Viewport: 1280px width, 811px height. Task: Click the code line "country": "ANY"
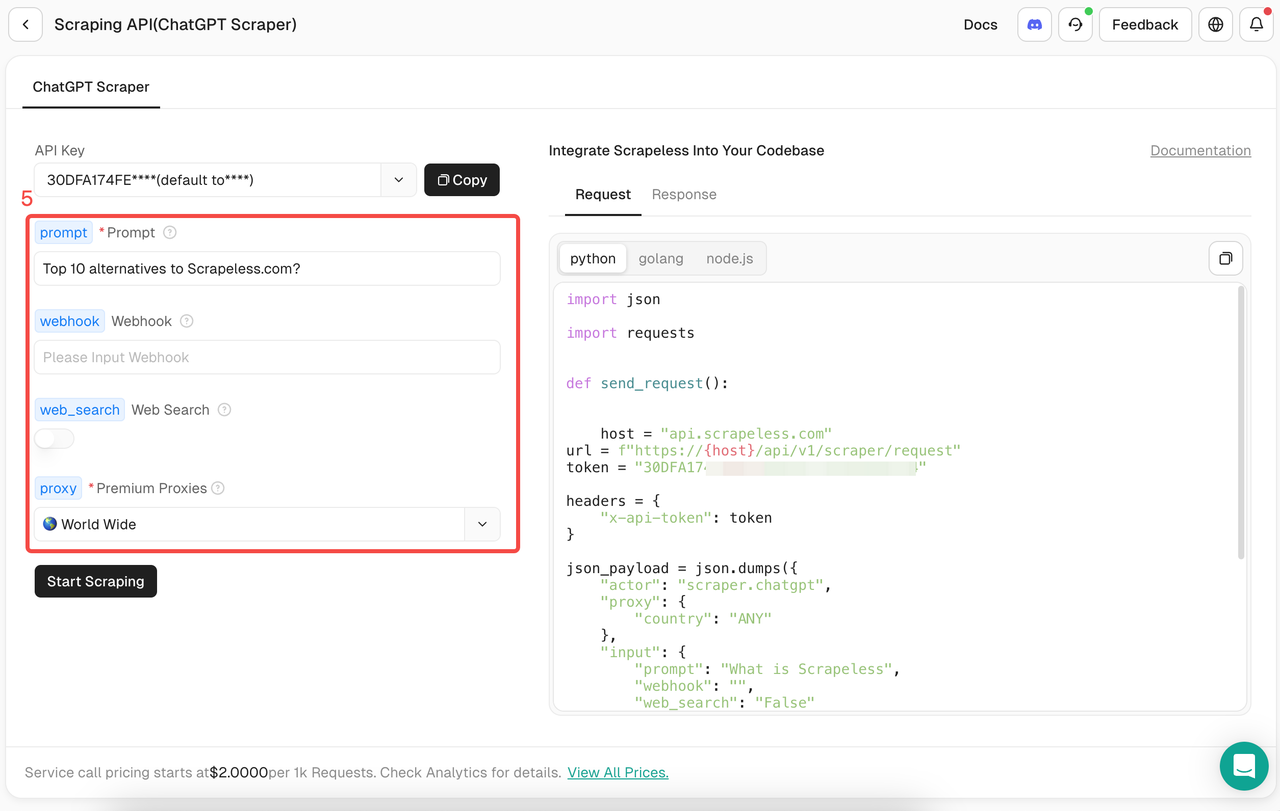click(x=703, y=619)
